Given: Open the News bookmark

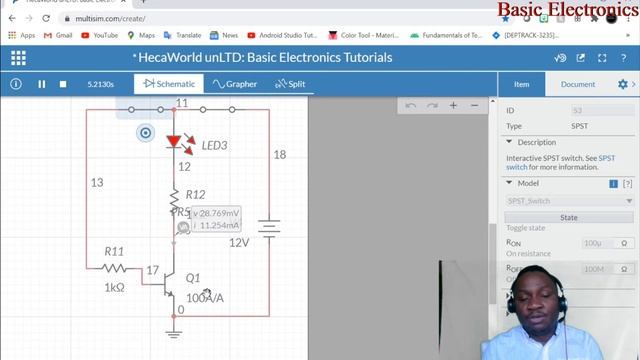Looking at the screenshot, I should 224,36.
